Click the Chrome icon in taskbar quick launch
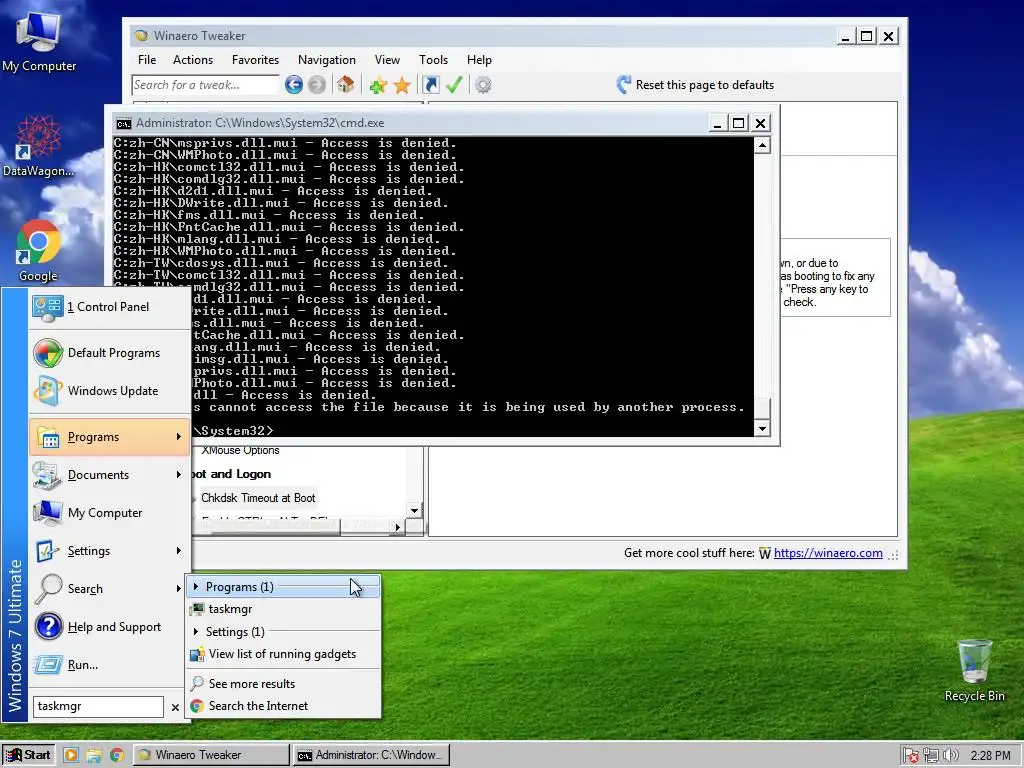 (117, 755)
